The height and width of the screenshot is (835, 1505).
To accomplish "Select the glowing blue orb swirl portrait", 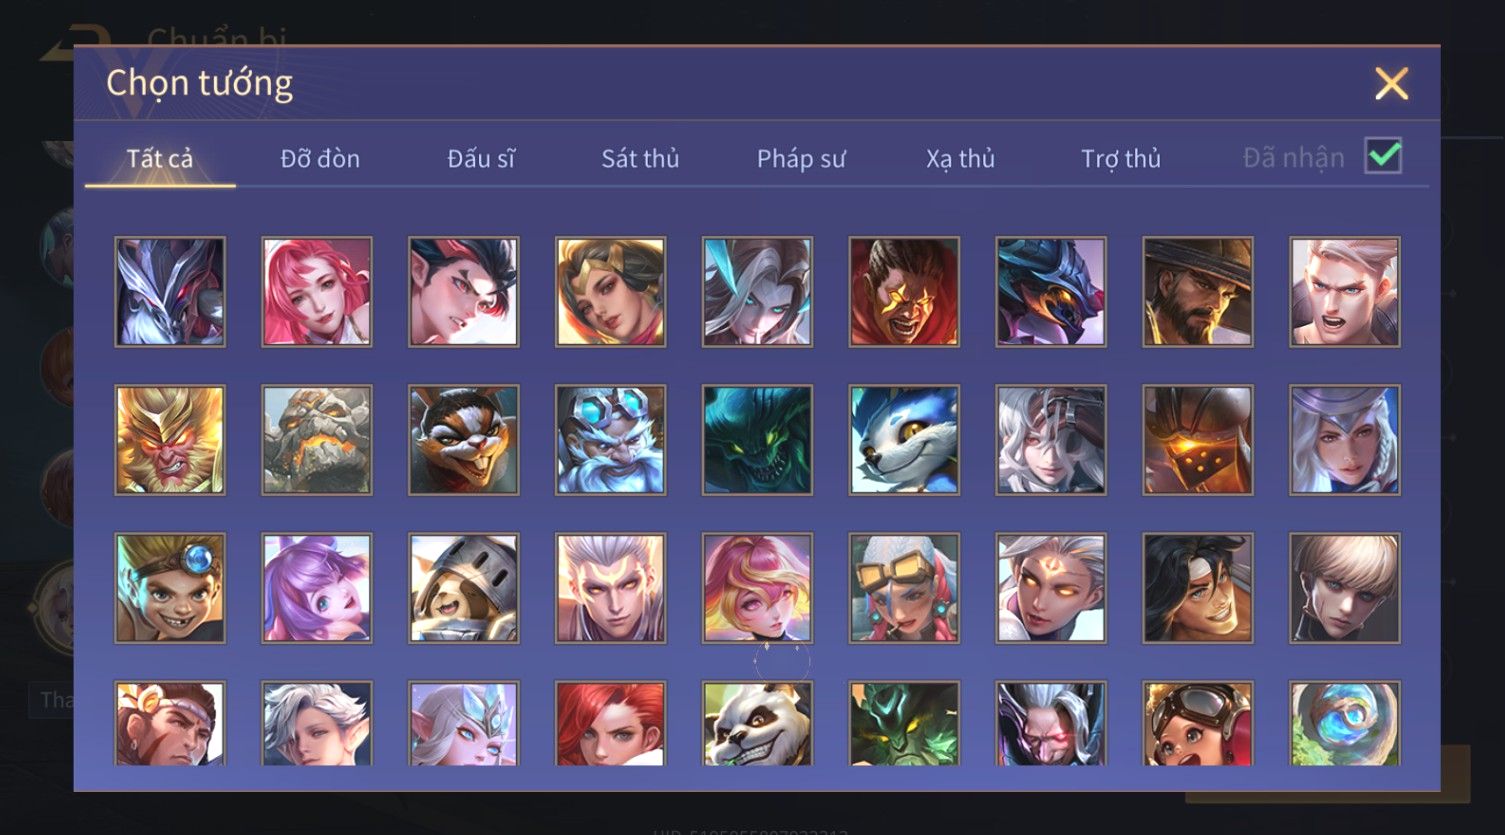I will click(1345, 724).
